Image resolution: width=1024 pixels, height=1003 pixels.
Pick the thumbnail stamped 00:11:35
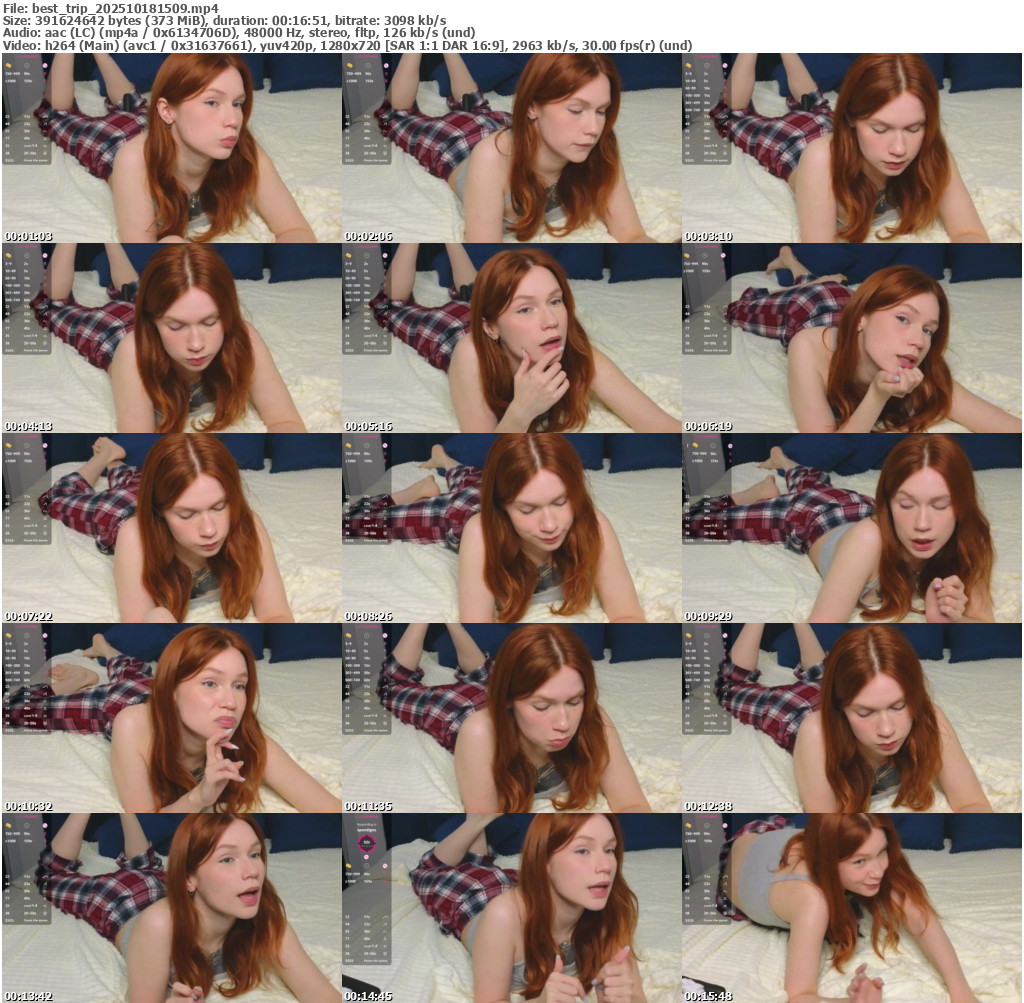pyautogui.click(x=512, y=718)
